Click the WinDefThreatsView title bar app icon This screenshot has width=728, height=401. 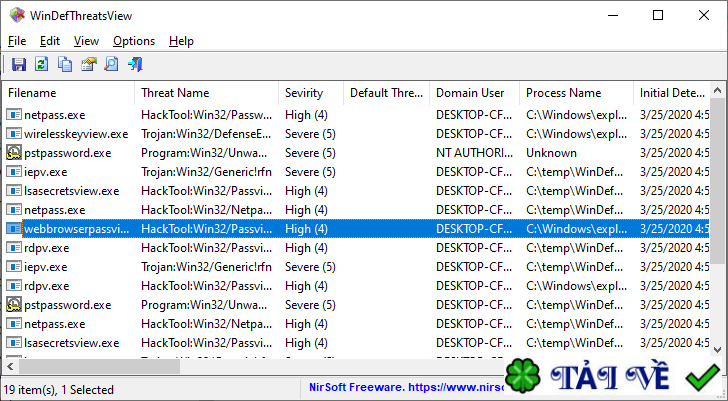pos(17,15)
